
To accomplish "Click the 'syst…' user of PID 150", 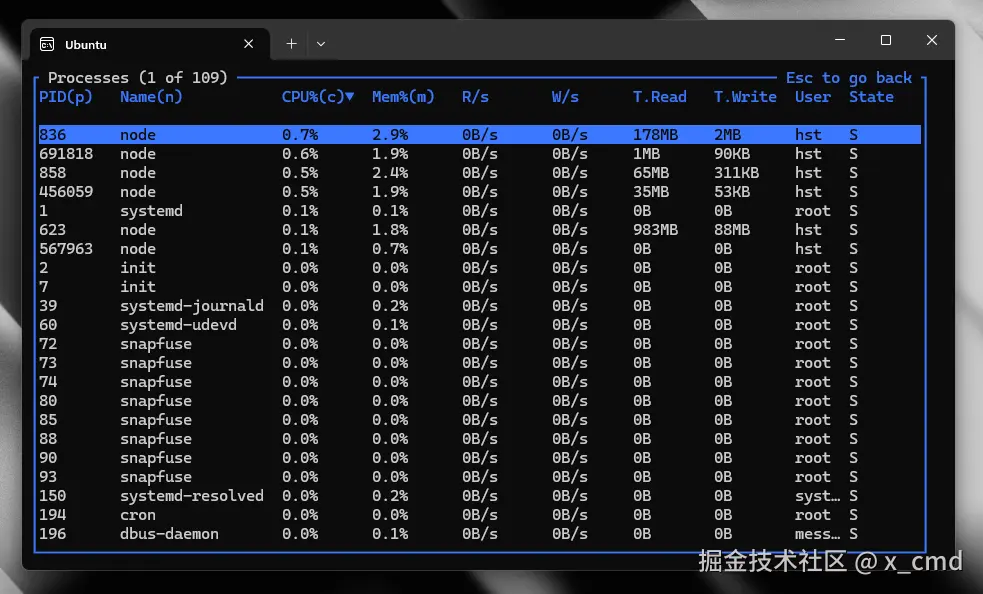I will [x=817, y=496].
